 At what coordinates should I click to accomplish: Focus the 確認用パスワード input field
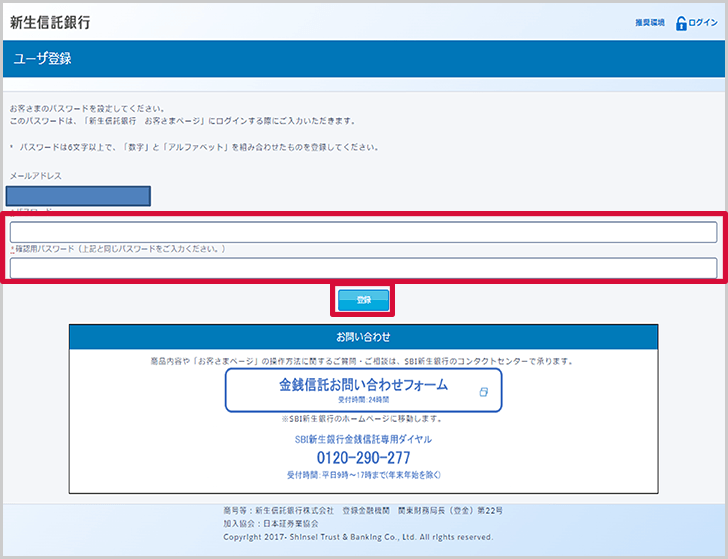(363, 267)
